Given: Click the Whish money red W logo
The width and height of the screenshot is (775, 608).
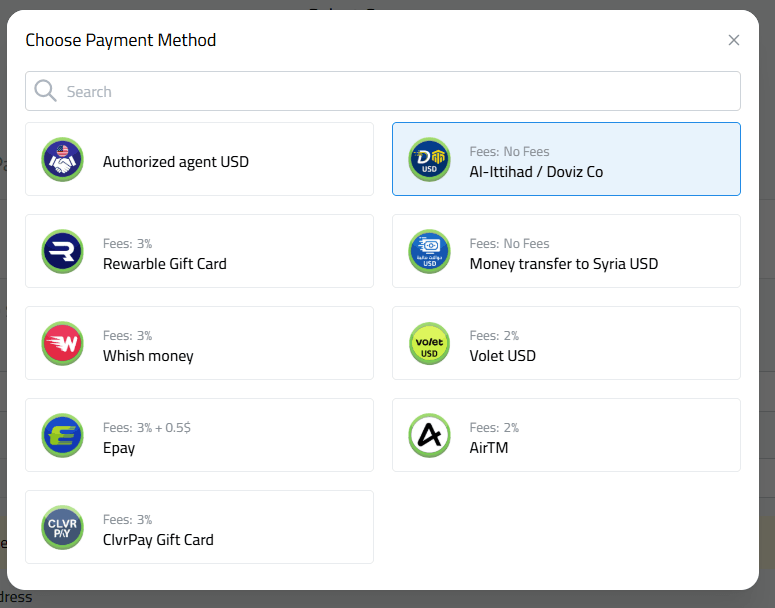Looking at the screenshot, I should click(62, 343).
